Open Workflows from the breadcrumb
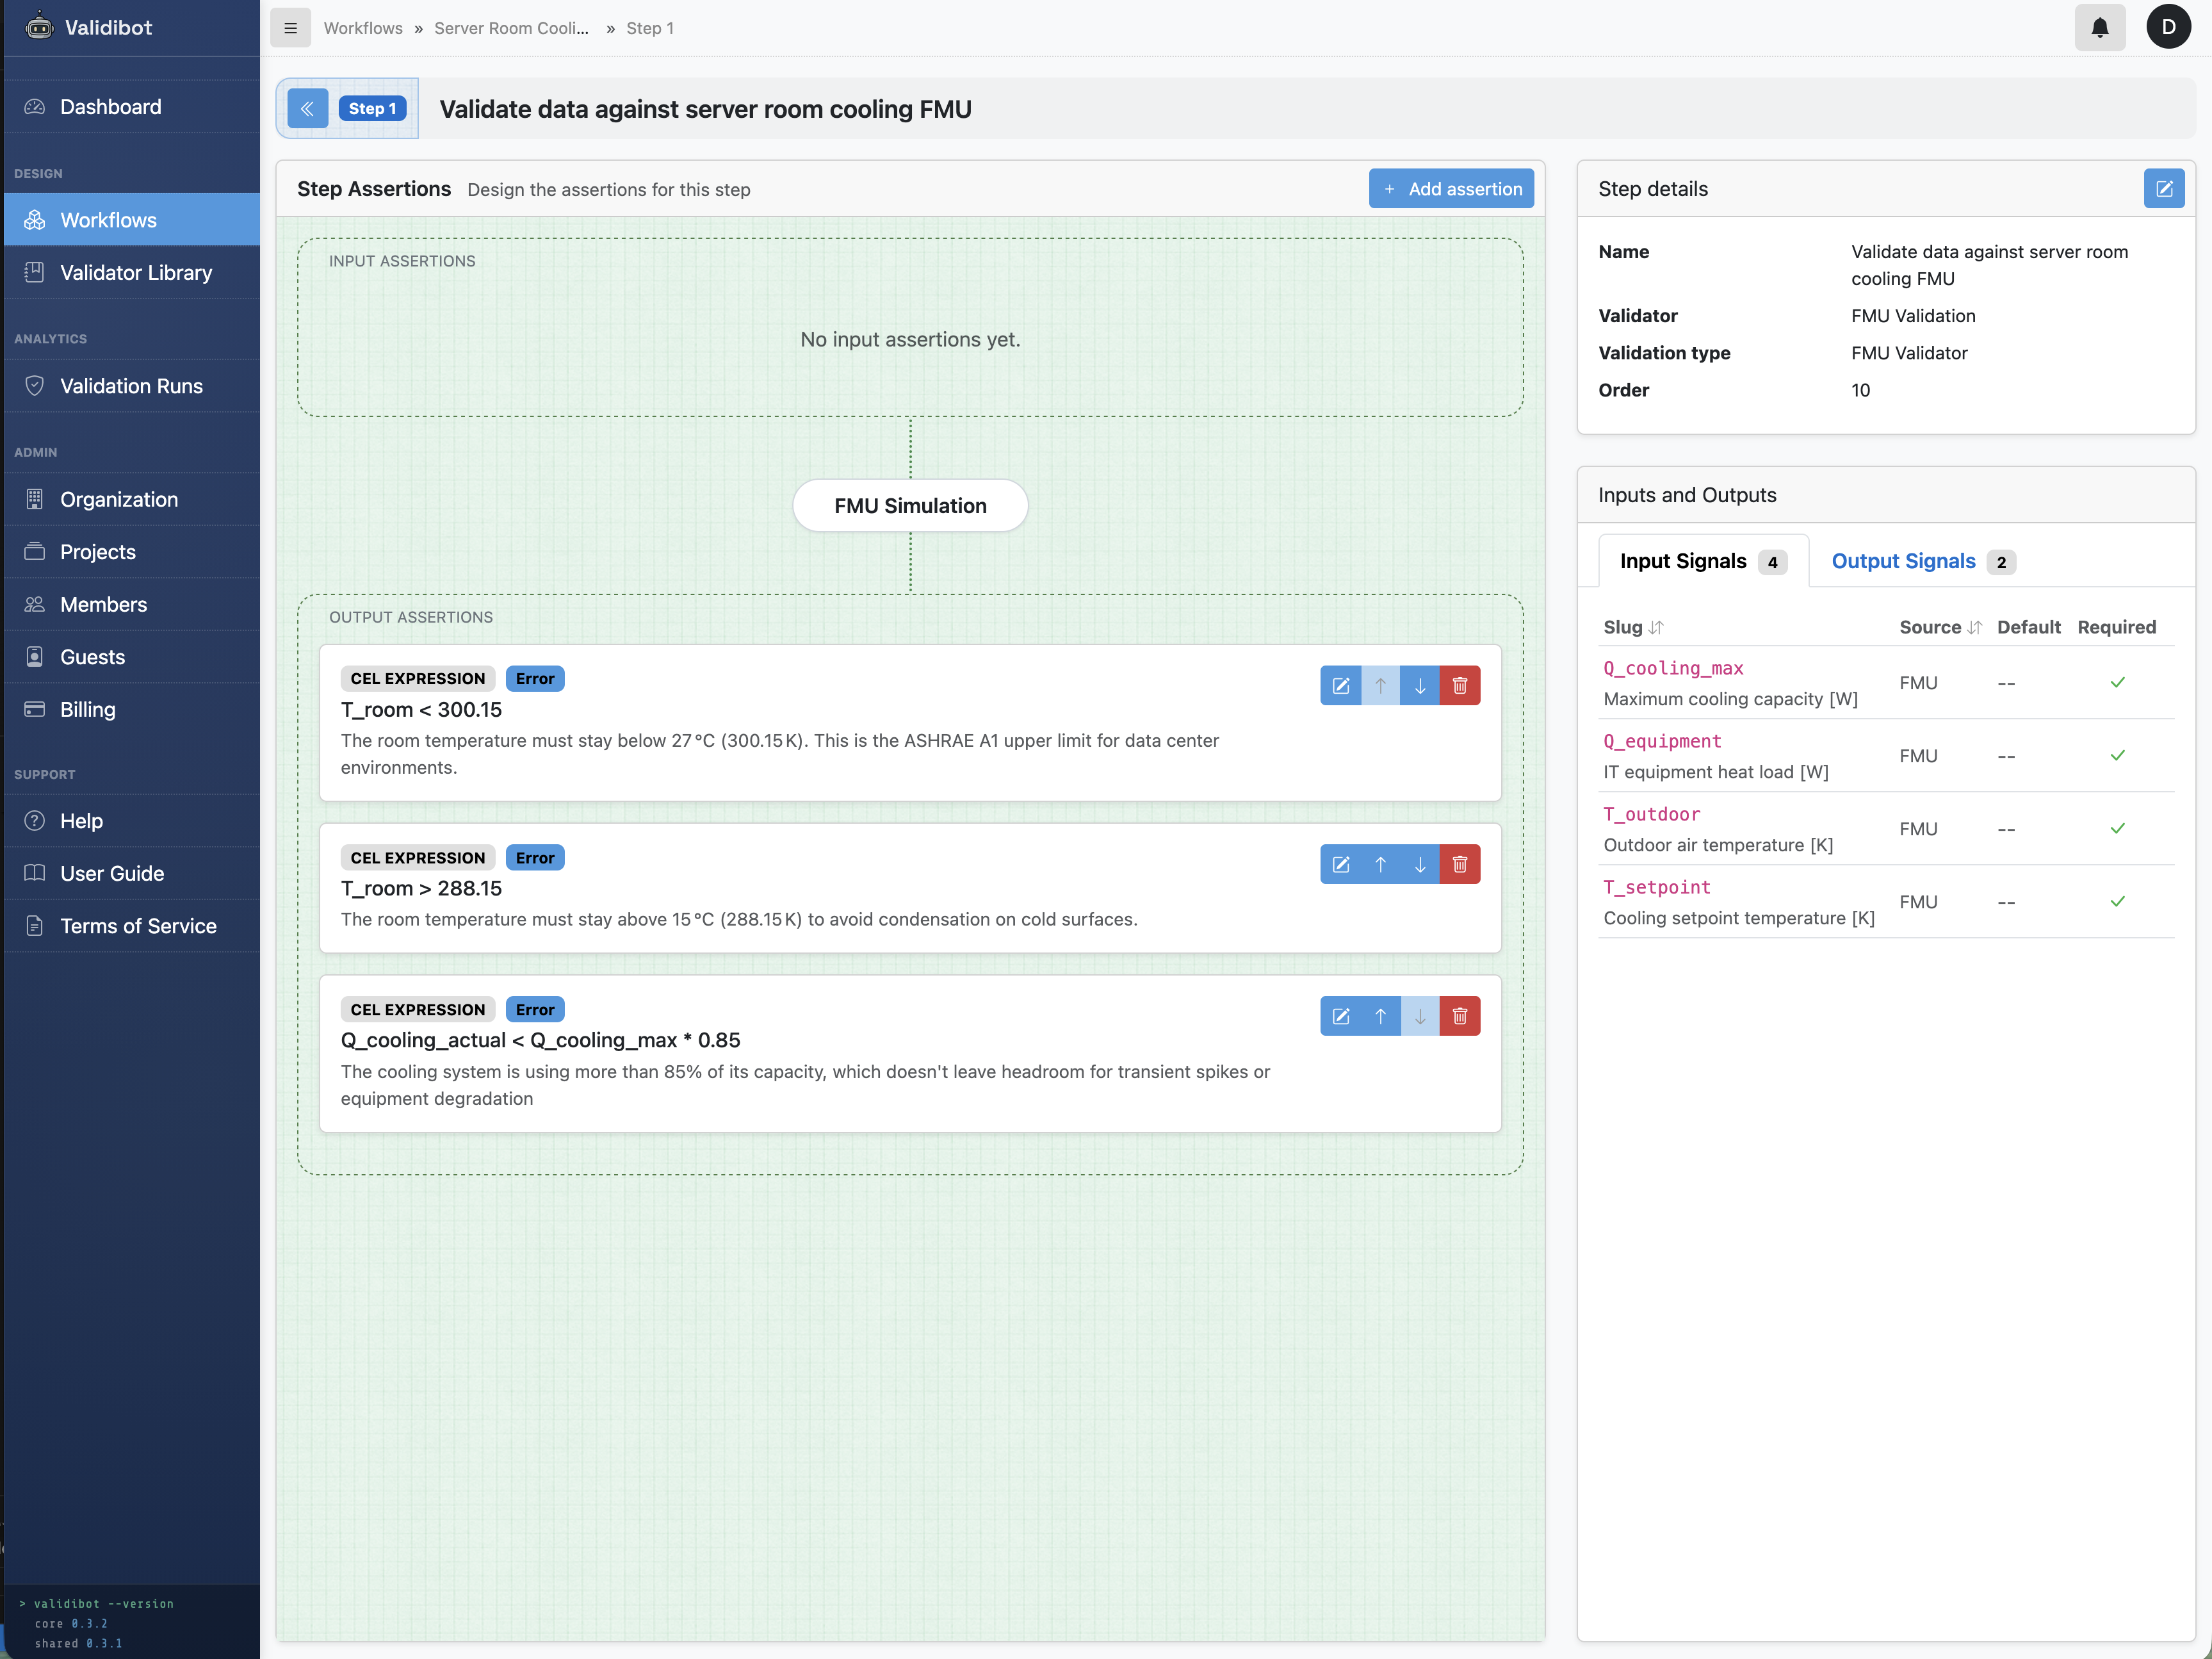The image size is (2212, 1659). (x=363, y=28)
